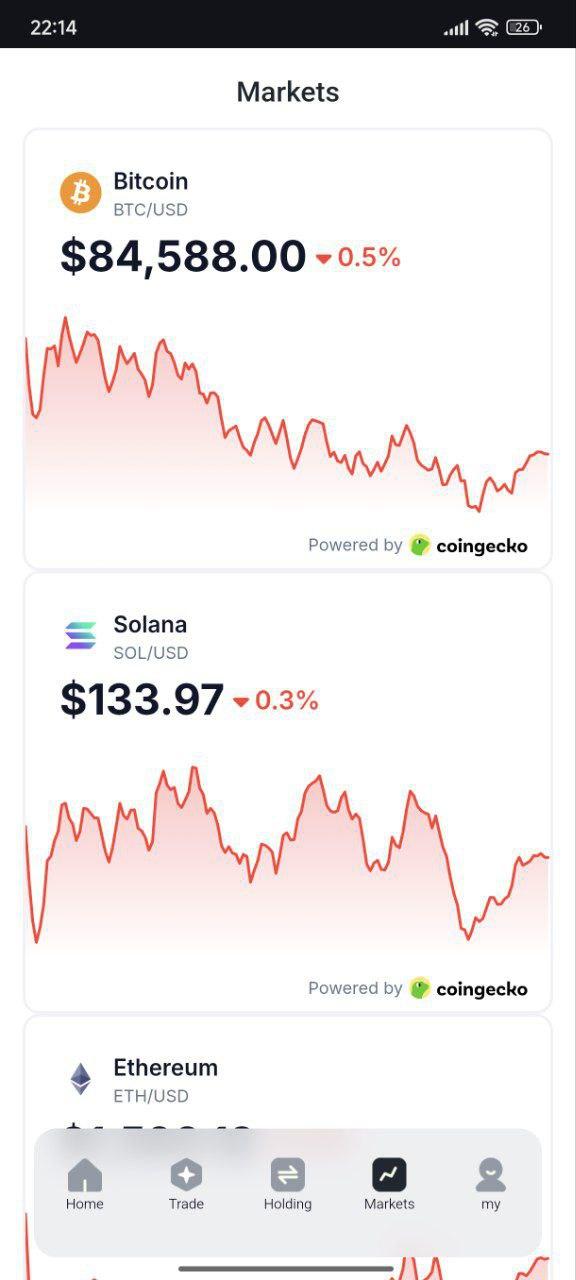
Task: Open the my profile avatar icon
Action: 491,1174
